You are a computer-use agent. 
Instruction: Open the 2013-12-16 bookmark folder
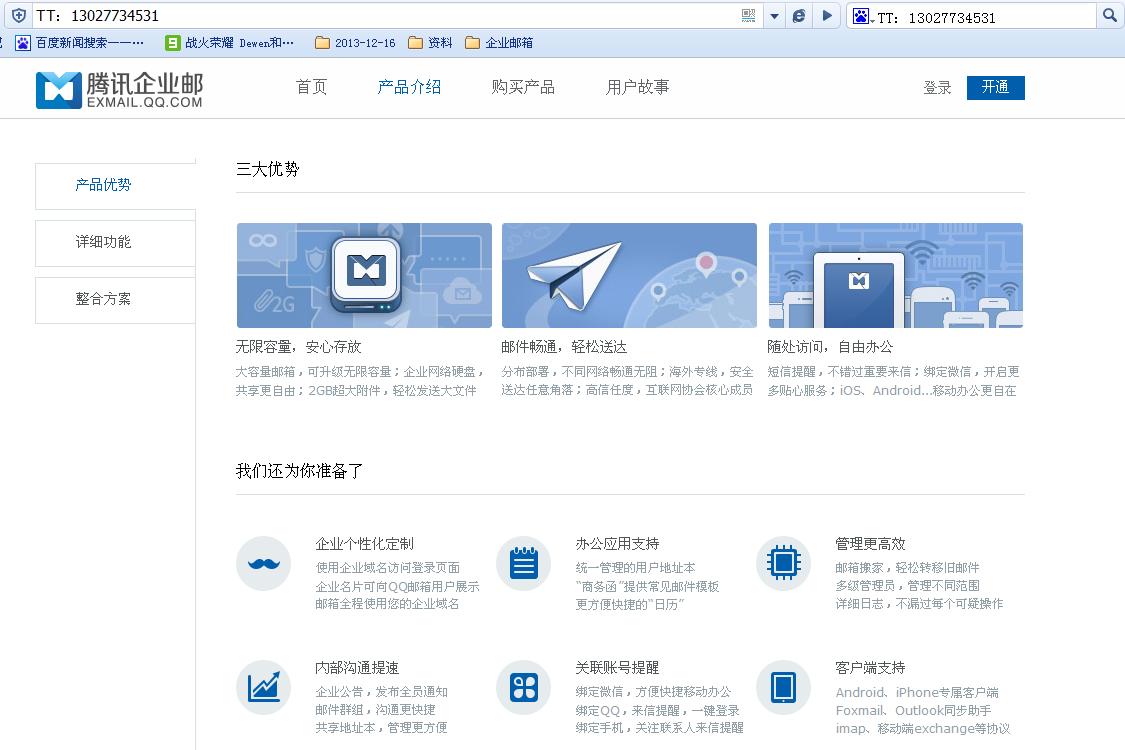tap(356, 43)
